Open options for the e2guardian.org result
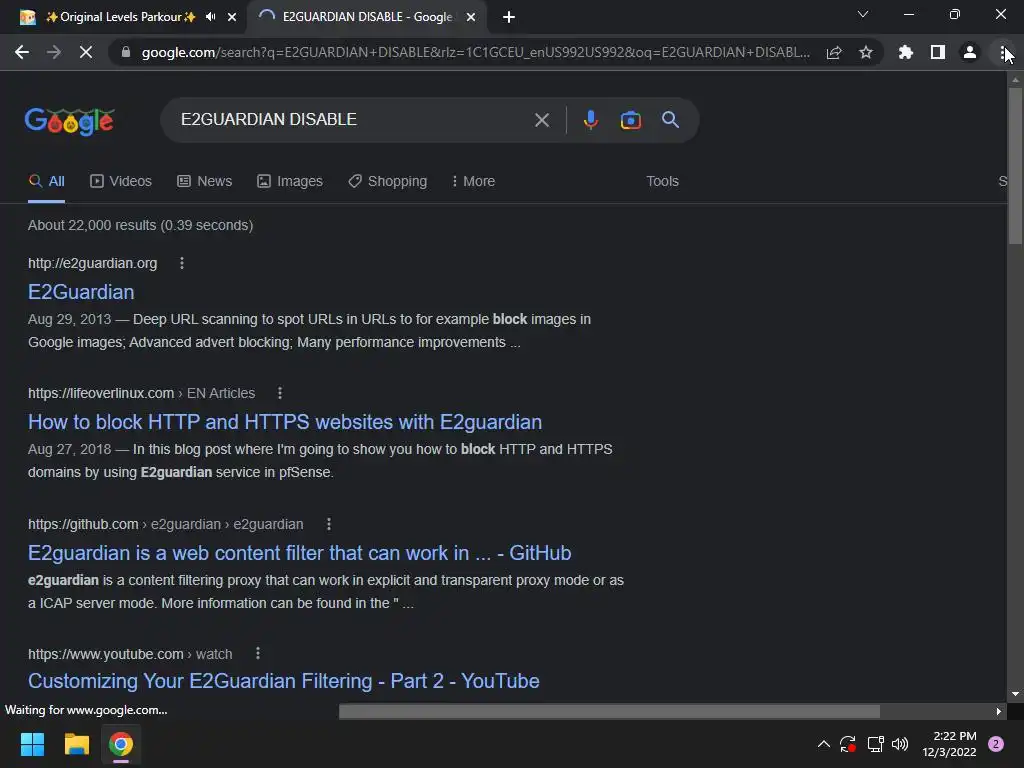The width and height of the screenshot is (1024, 768). click(x=182, y=263)
